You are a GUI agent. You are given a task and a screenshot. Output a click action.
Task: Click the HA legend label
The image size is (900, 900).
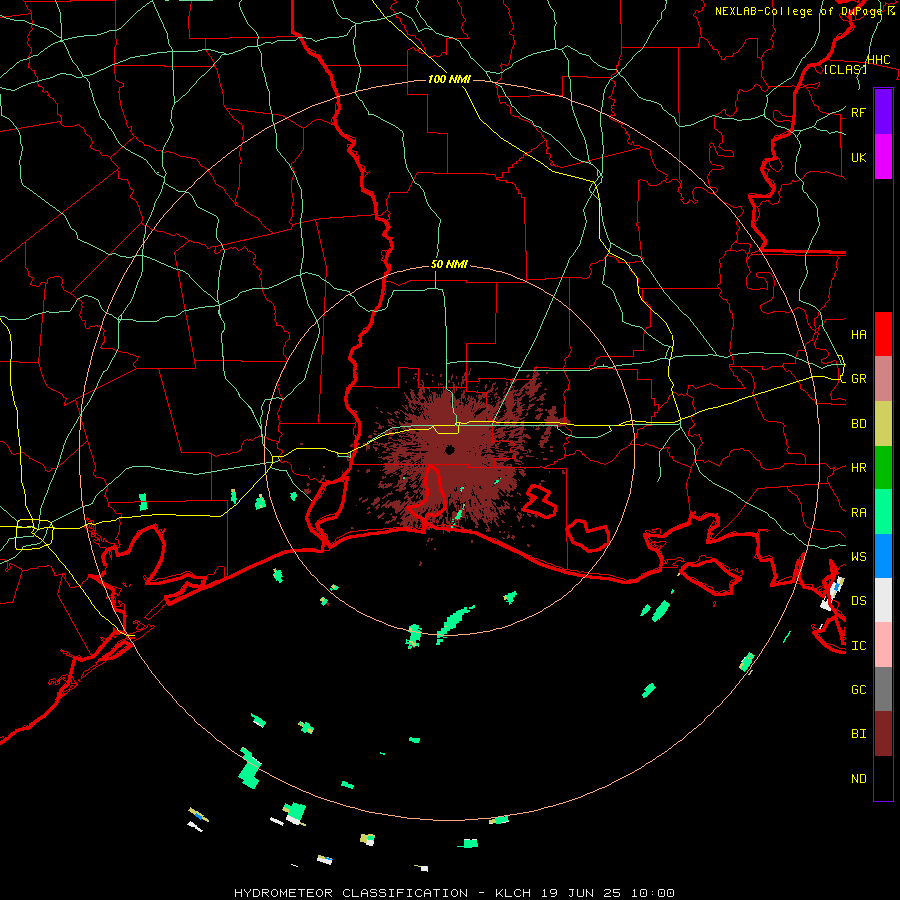coord(858,335)
